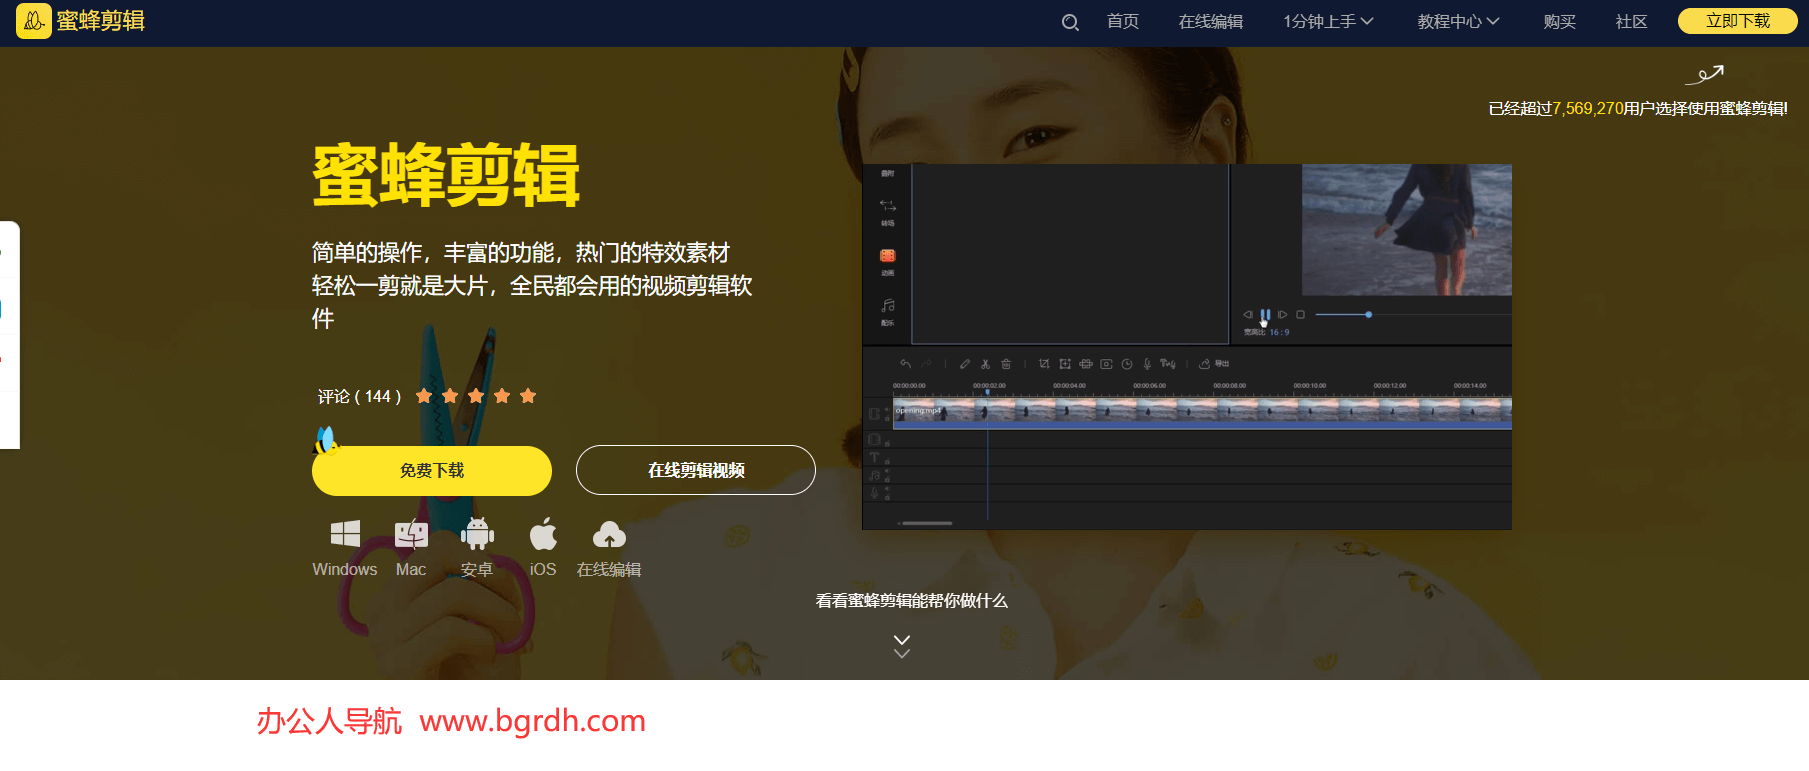Select the 安卓 Android icon
The image size is (1809, 771).
[477, 534]
